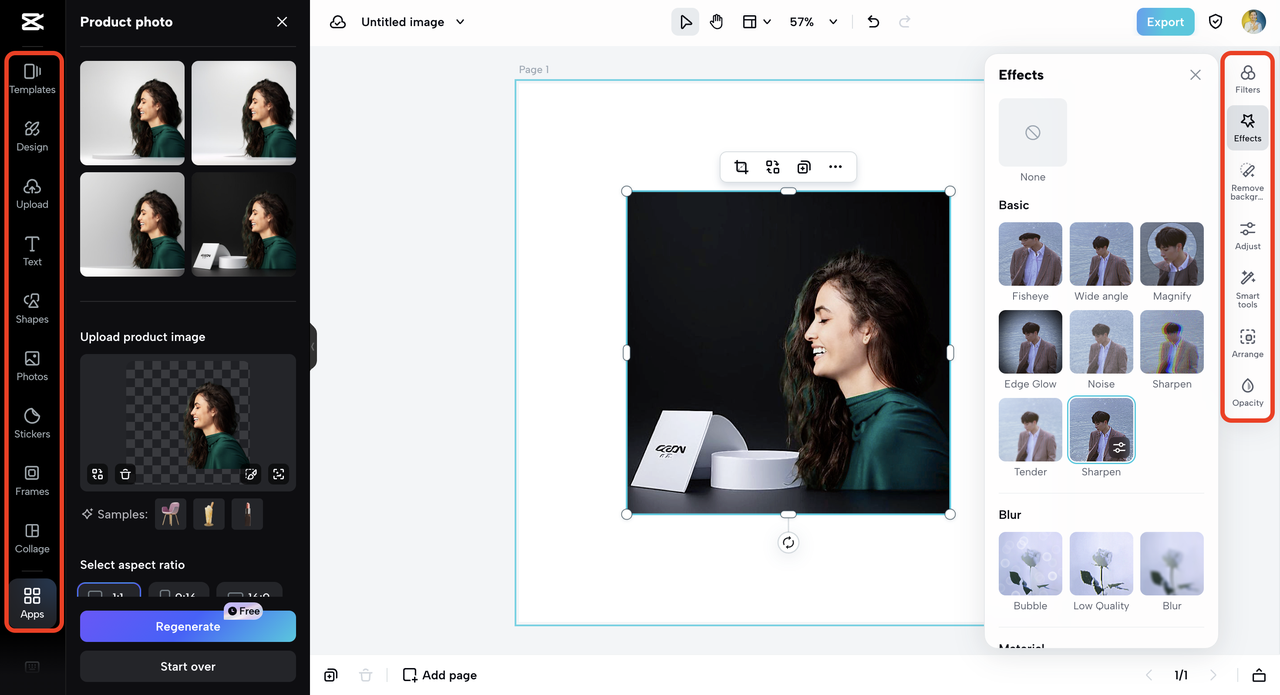The height and width of the screenshot is (695, 1280).
Task: Click Add page
Action: pyautogui.click(x=440, y=675)
